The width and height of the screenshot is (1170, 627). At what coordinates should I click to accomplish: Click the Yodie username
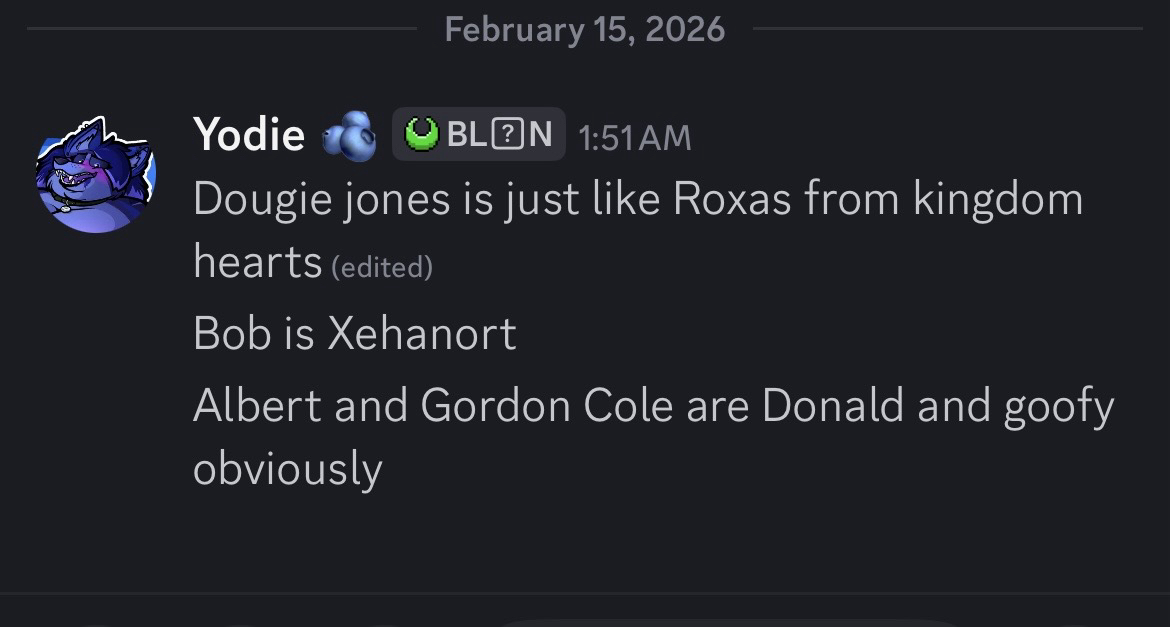coord(248,134)
